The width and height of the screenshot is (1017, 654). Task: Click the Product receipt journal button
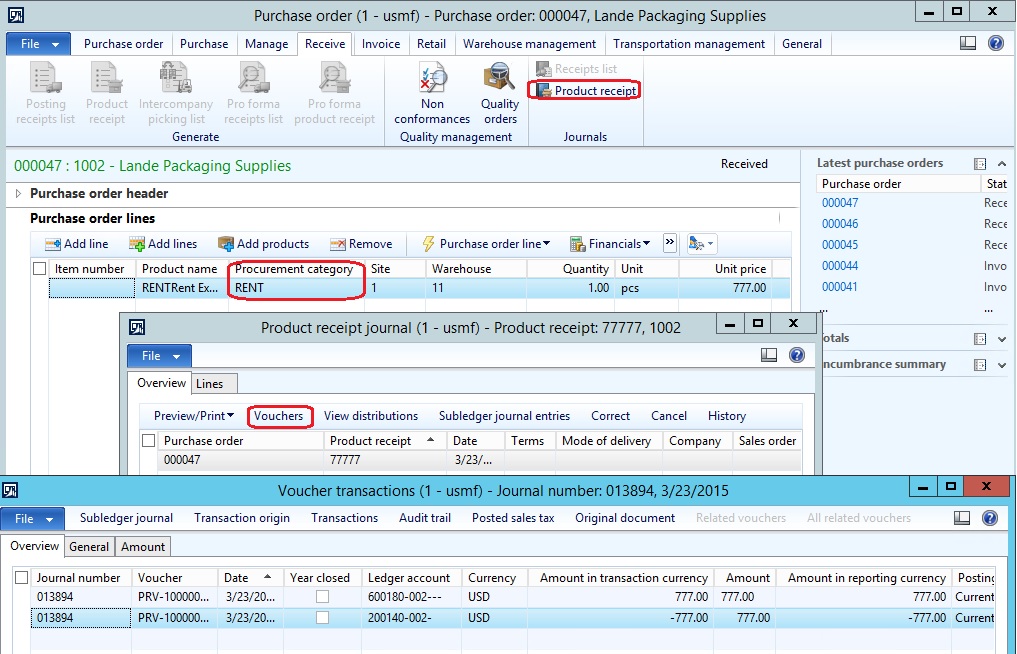tap(586, 91)
